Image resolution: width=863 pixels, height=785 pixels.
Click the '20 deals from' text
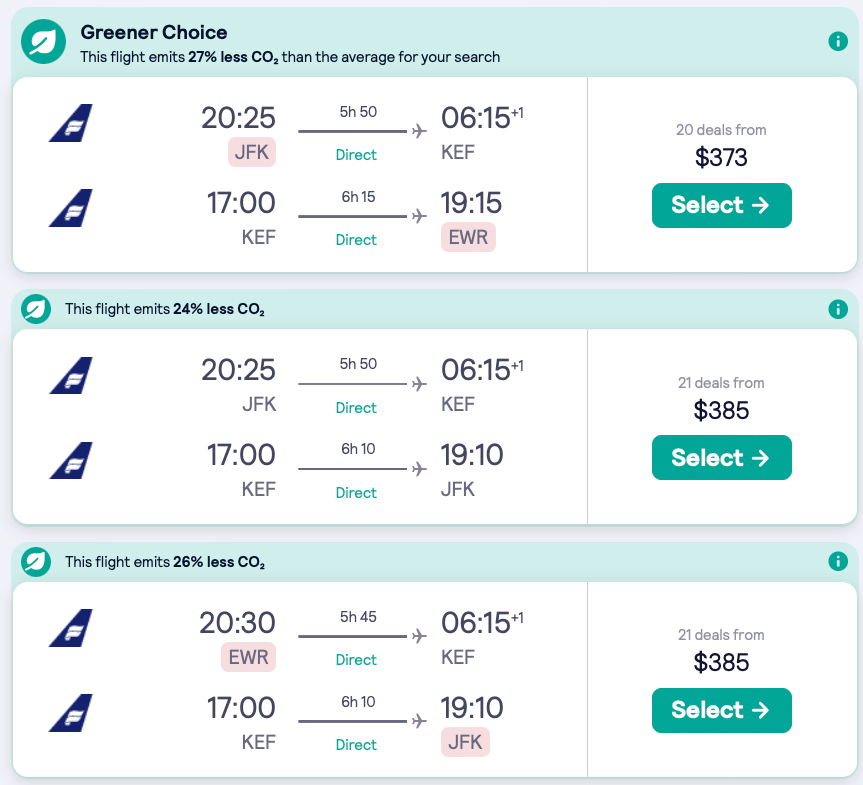[721, 130]
